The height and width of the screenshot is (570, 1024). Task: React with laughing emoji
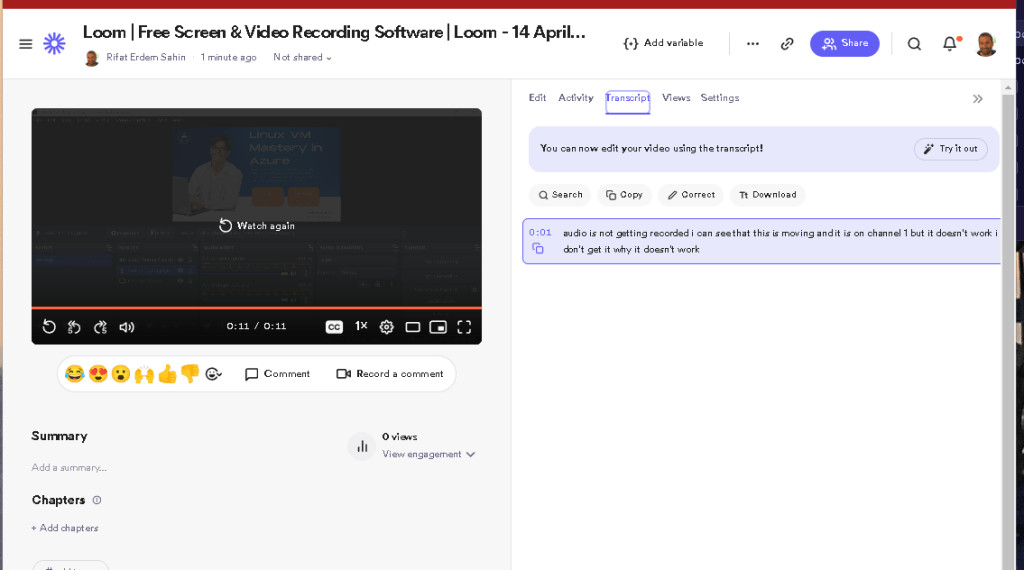[x=75, y=374]
